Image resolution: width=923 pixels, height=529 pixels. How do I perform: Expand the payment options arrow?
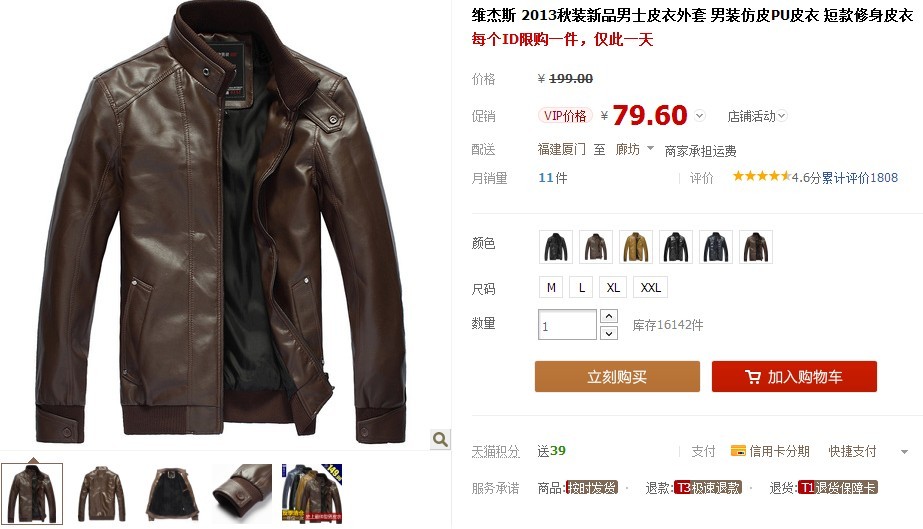(904, 451)
